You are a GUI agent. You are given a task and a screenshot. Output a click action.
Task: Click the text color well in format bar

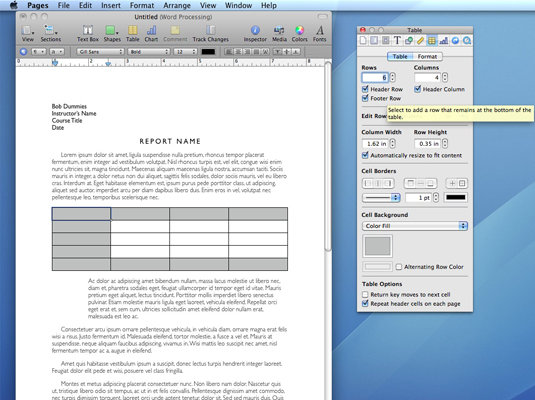[x=208, y=52]
